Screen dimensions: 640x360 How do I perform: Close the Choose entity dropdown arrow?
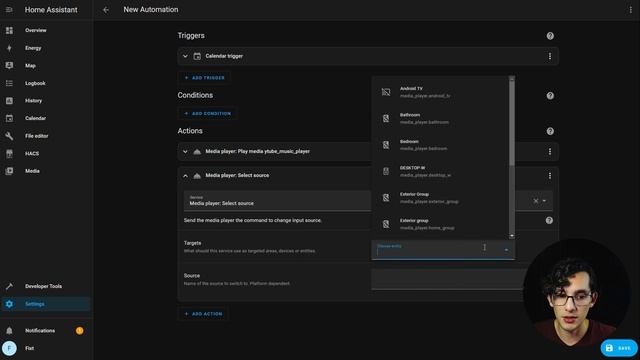tap(506, 249)
